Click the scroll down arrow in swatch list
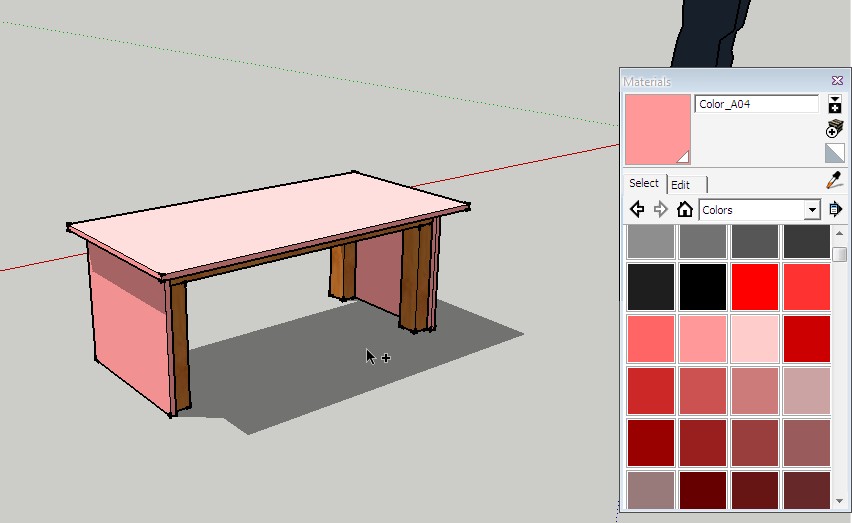This screenshot has width=852, height=523. [840, 501]
